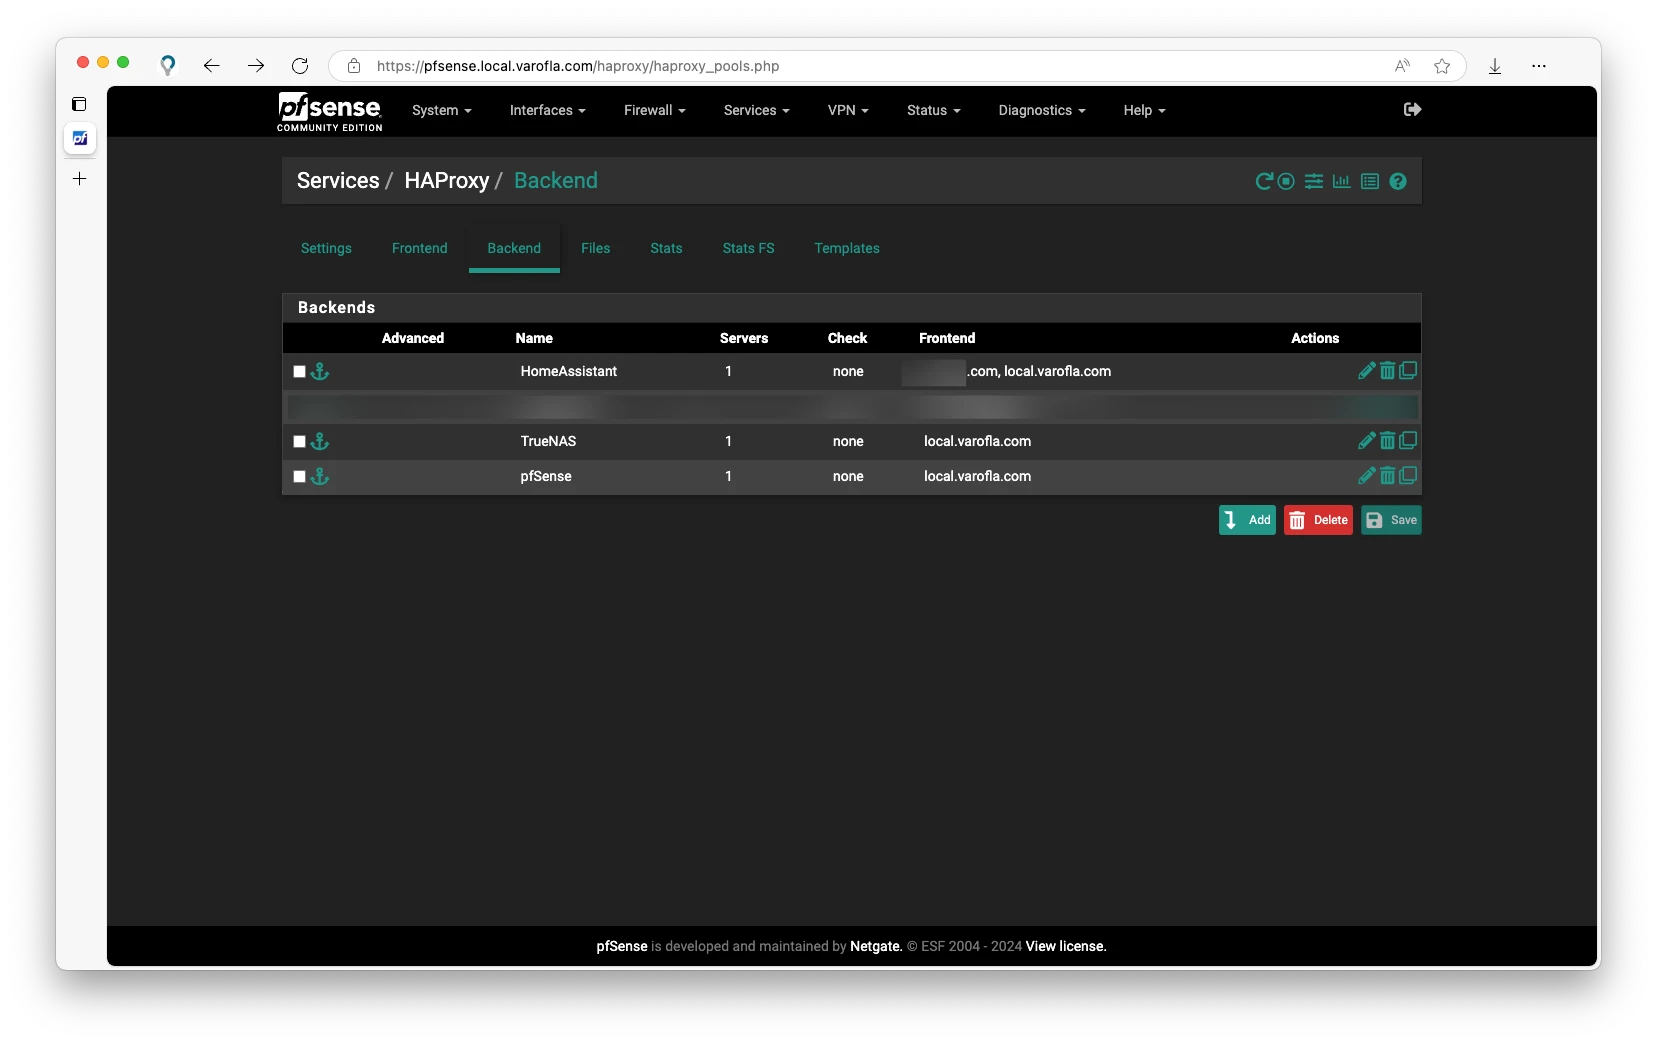Open the Stats FS tab
The width and height of the screenshot is (1657, 1044).
(748, 248)
